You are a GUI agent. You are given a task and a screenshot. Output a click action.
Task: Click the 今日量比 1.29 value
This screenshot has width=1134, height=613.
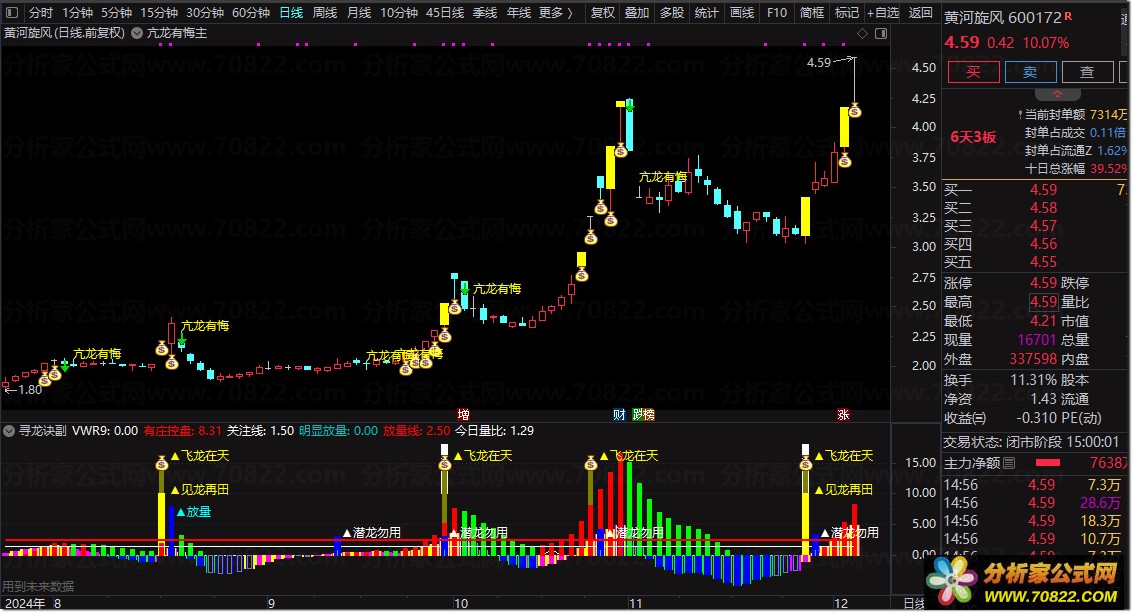click(x=494, y=431)
